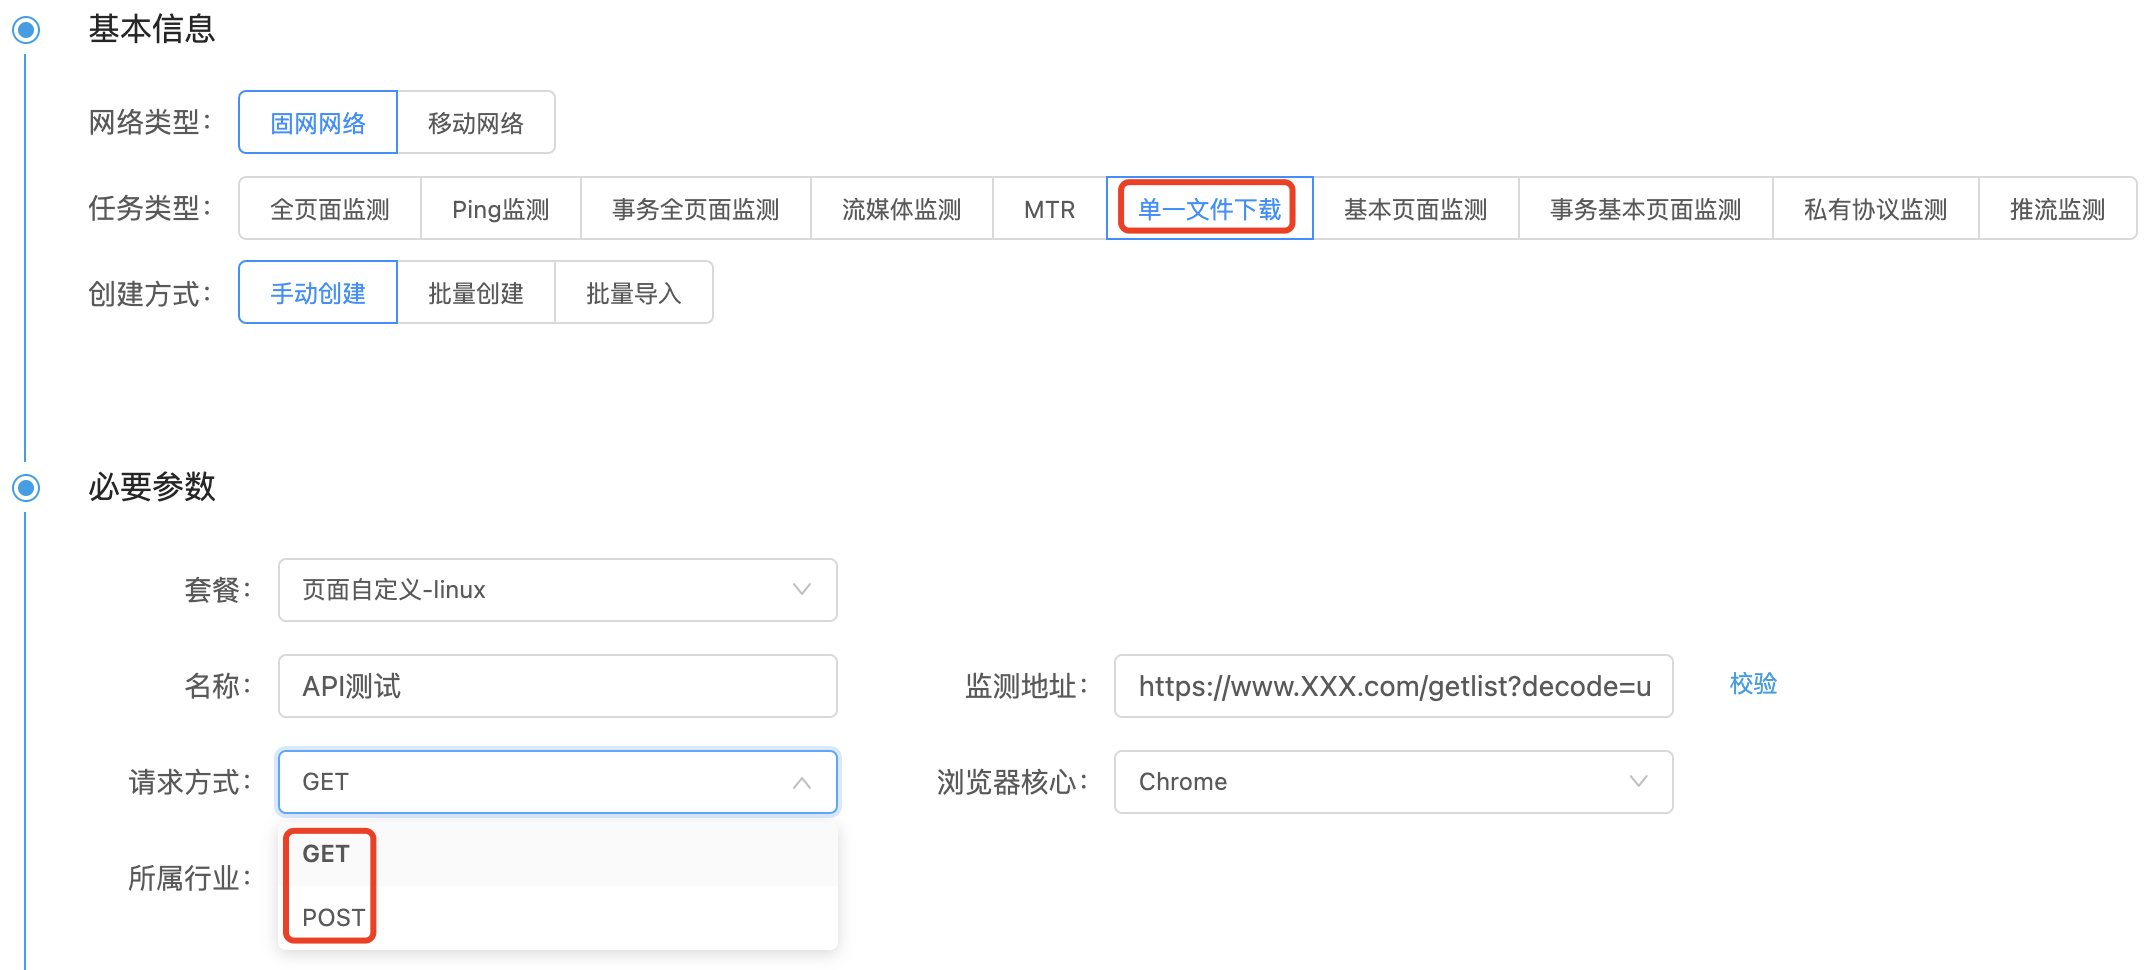The height and width of the screenshot is (970, 2154).
Task: Choose Ping监测 task type
Action: [500, 209]
